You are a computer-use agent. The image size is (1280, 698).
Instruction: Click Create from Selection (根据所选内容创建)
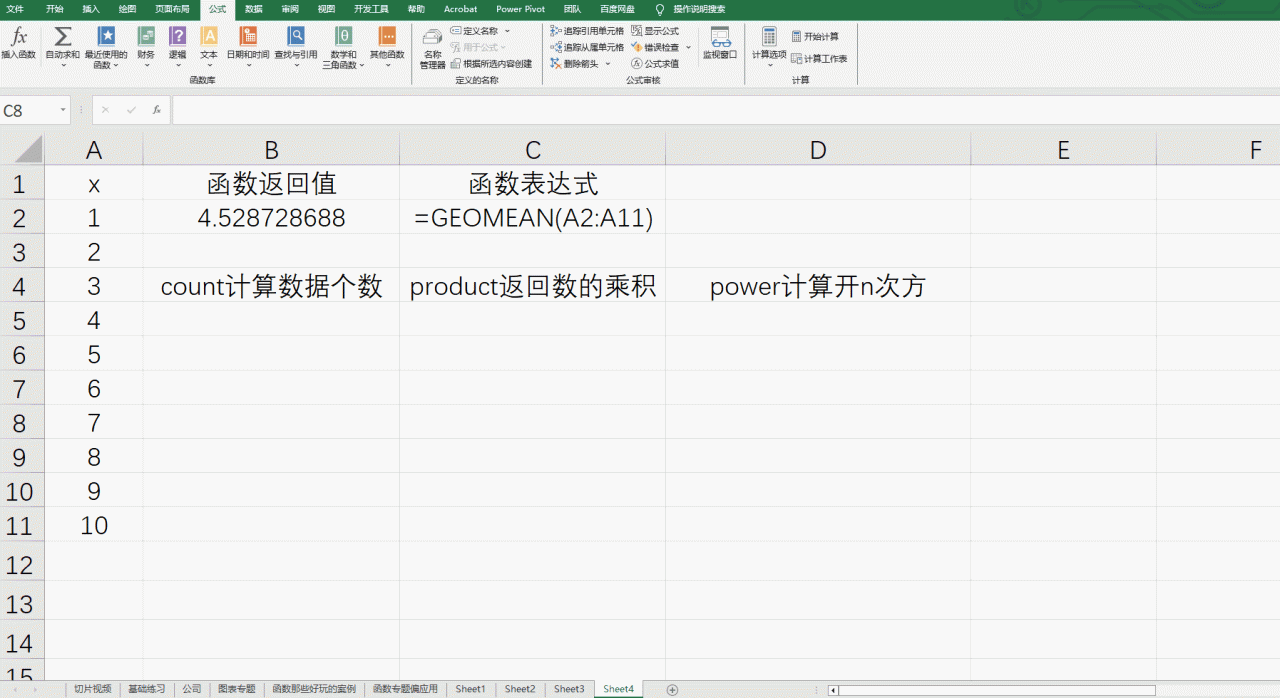[x=491, y=63]
